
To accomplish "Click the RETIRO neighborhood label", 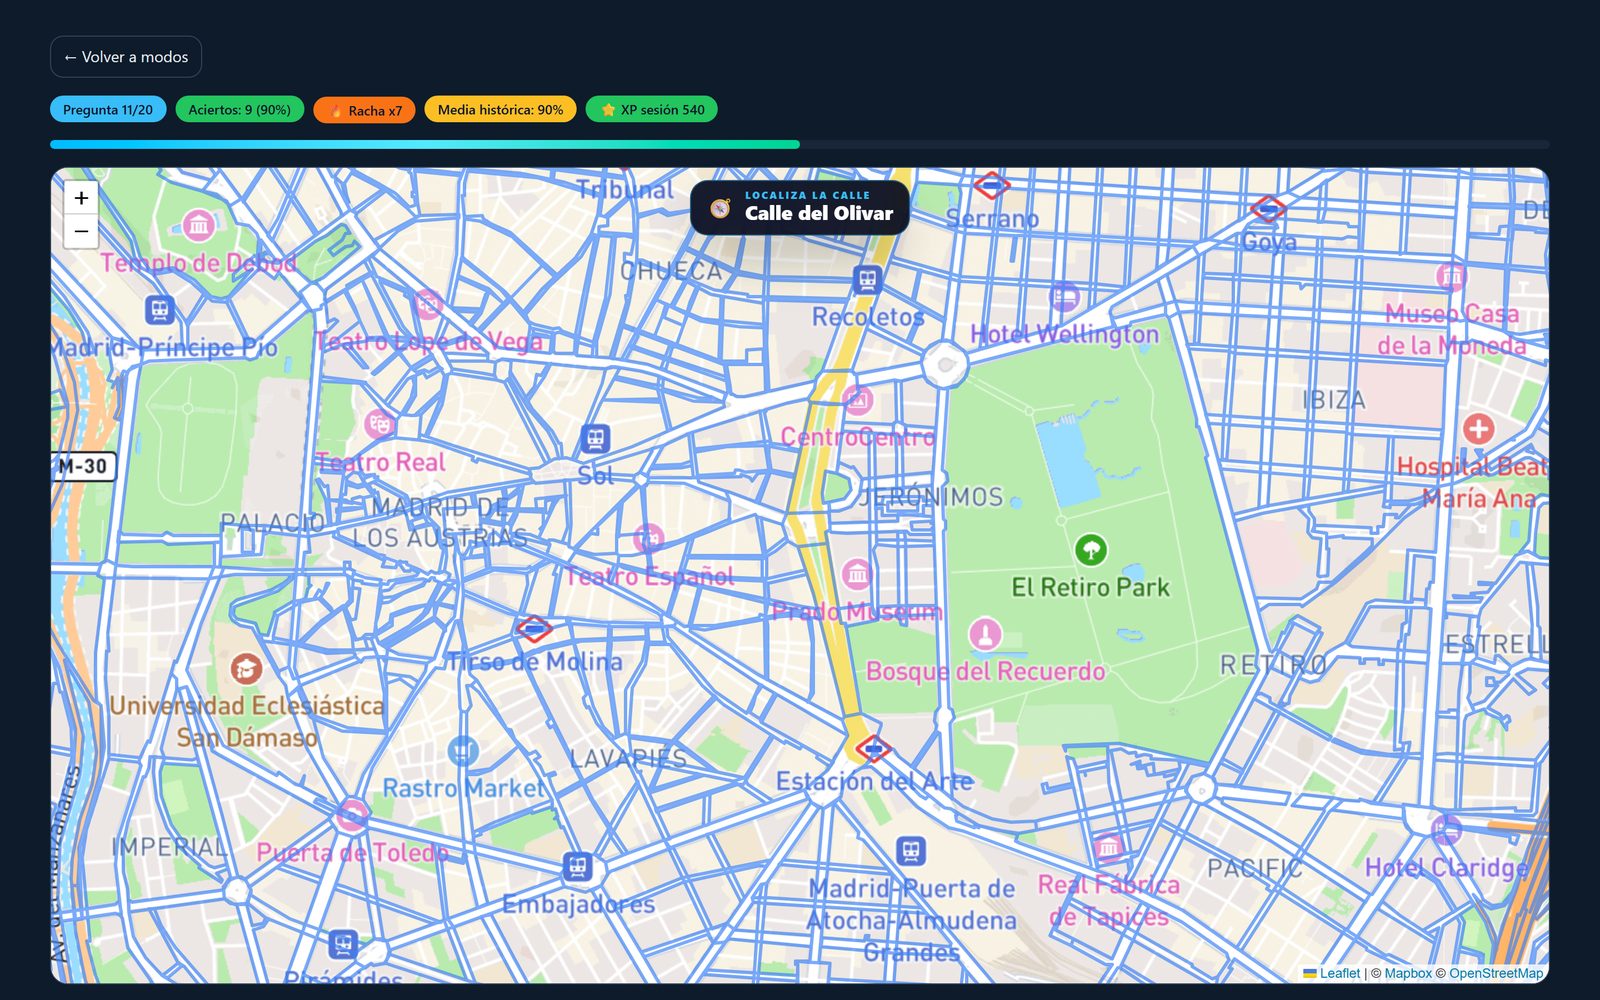I will (1273, 665).
